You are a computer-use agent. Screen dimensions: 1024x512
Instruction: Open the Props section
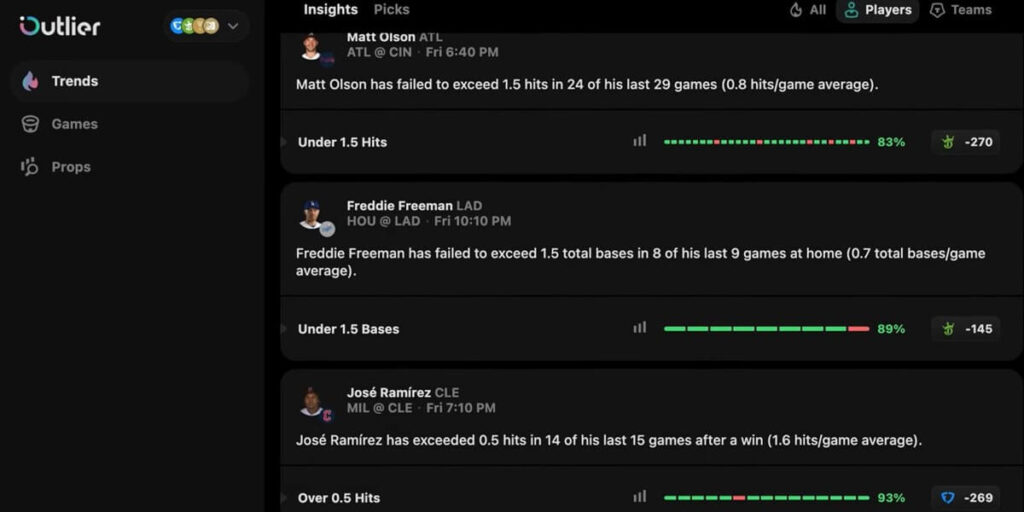click(x=70, y=167)
